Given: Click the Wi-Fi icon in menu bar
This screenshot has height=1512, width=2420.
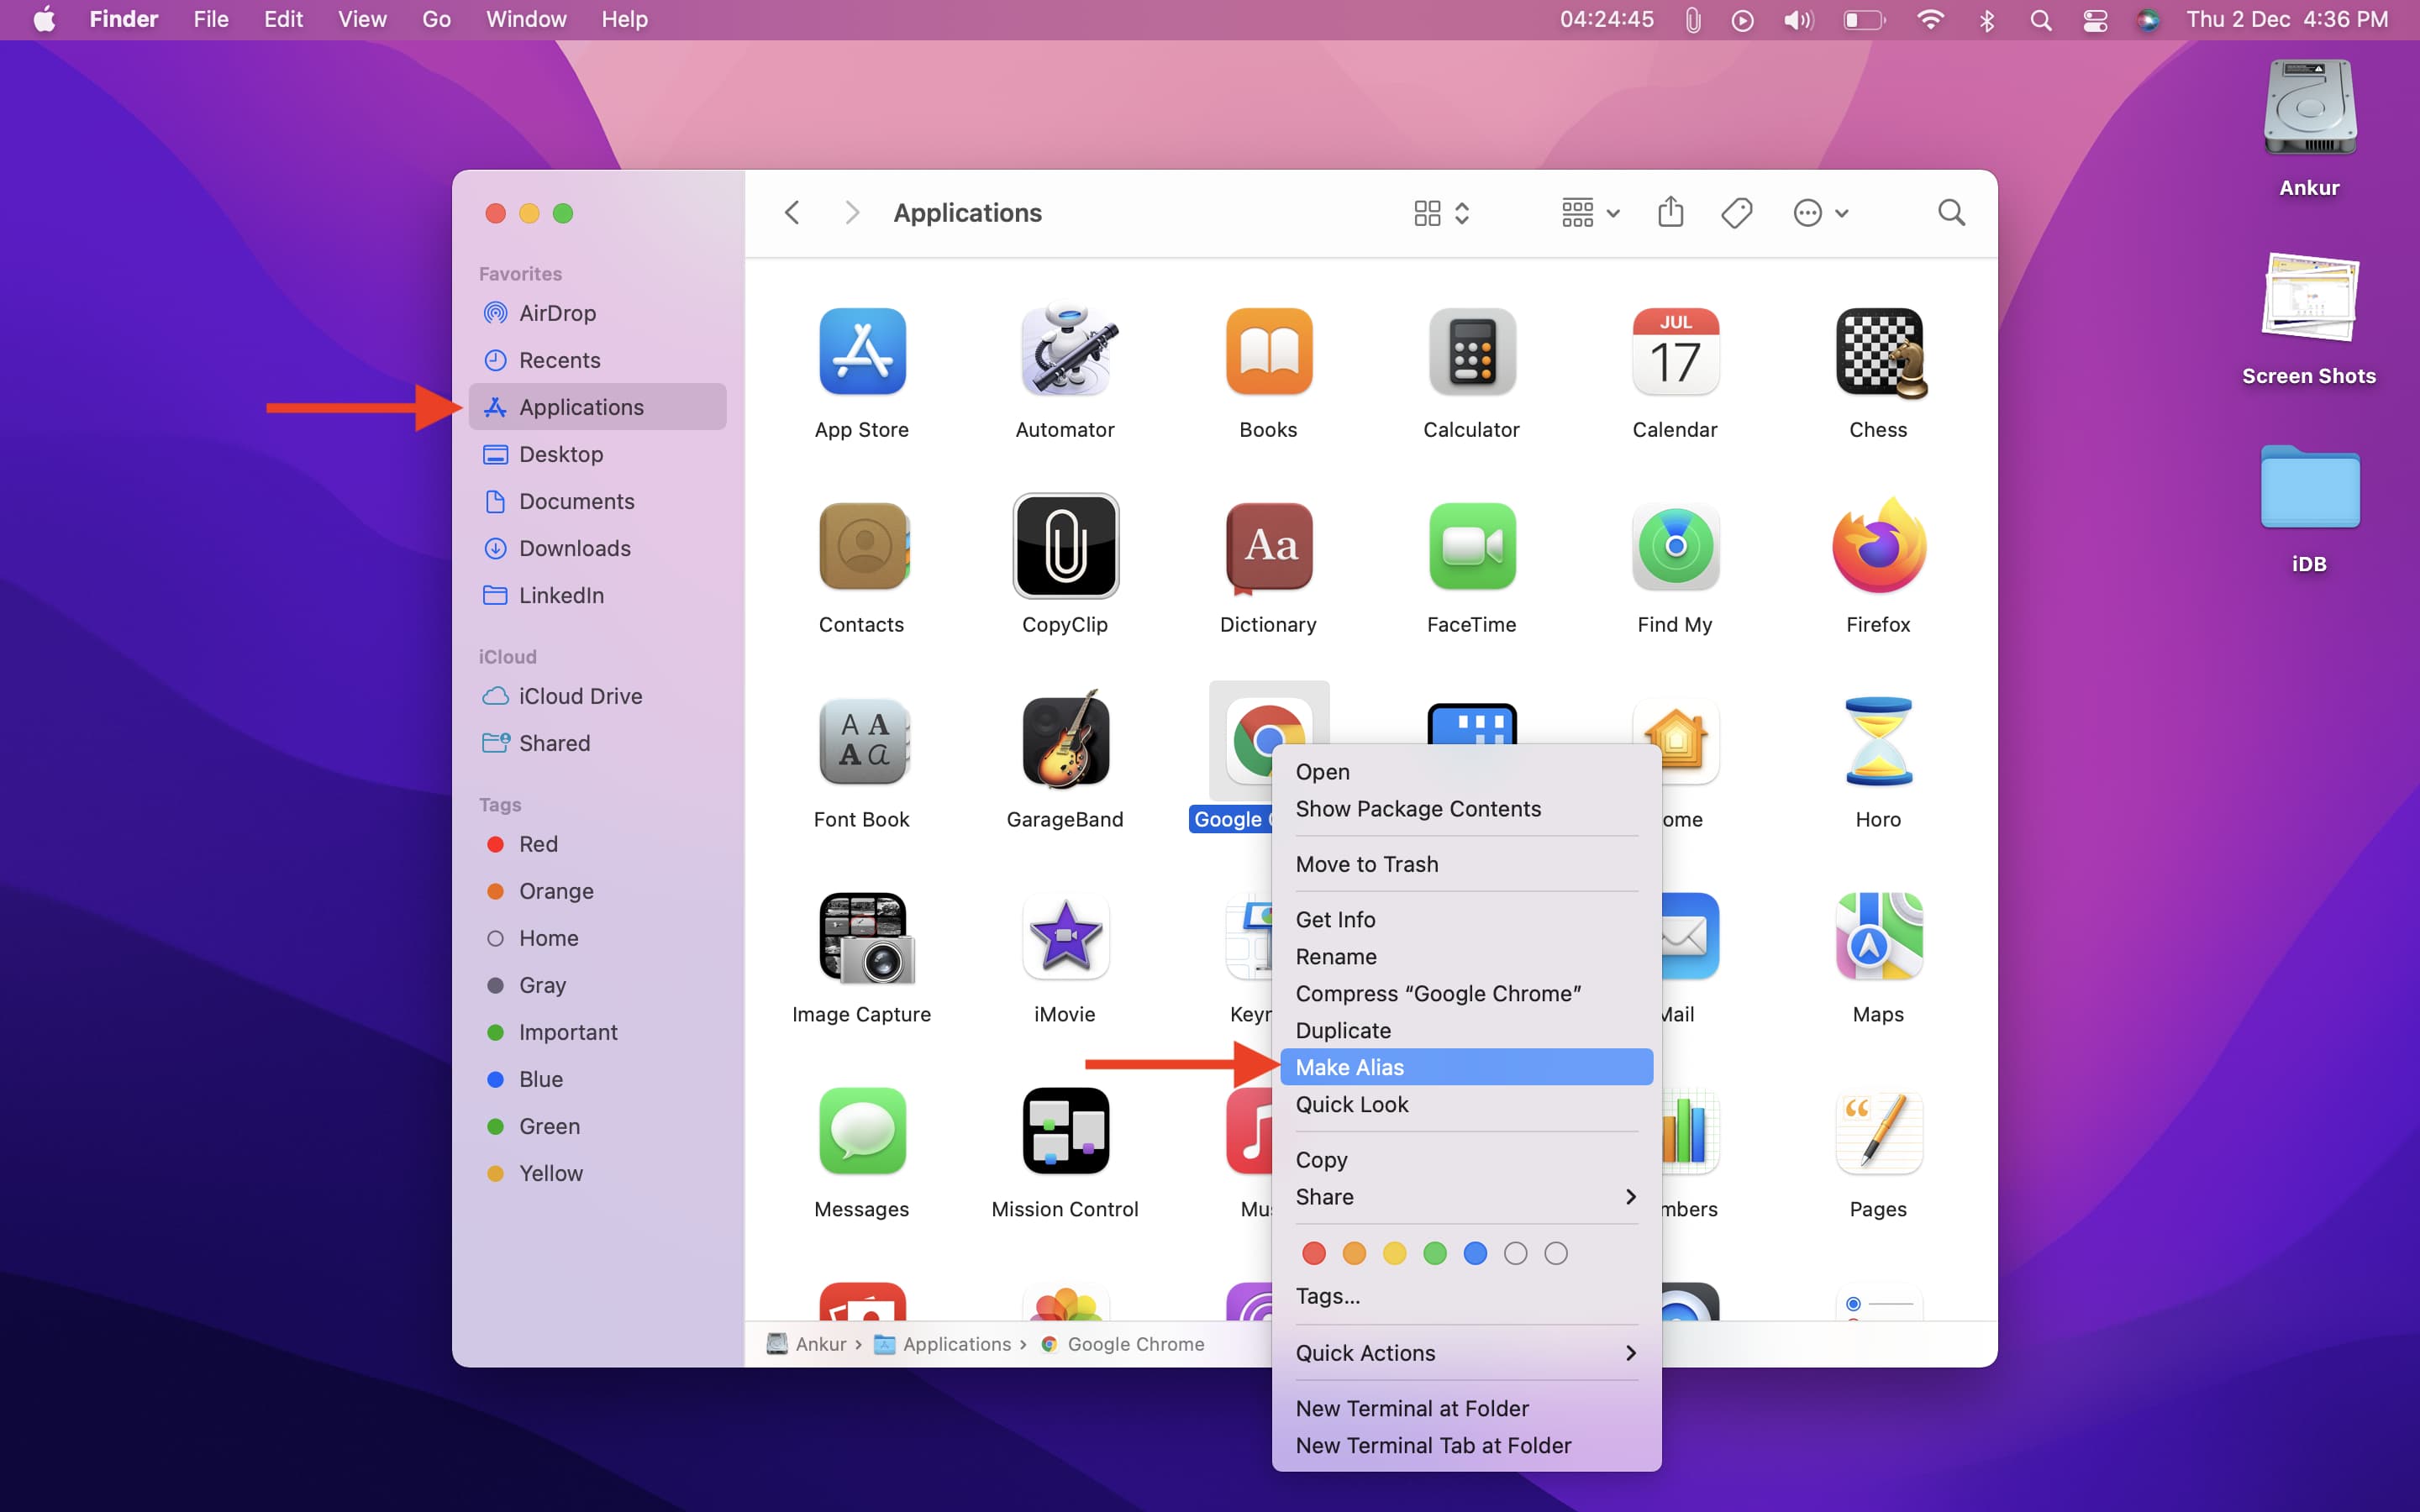Looking at the screenshot, I should tap(1930, 20).
